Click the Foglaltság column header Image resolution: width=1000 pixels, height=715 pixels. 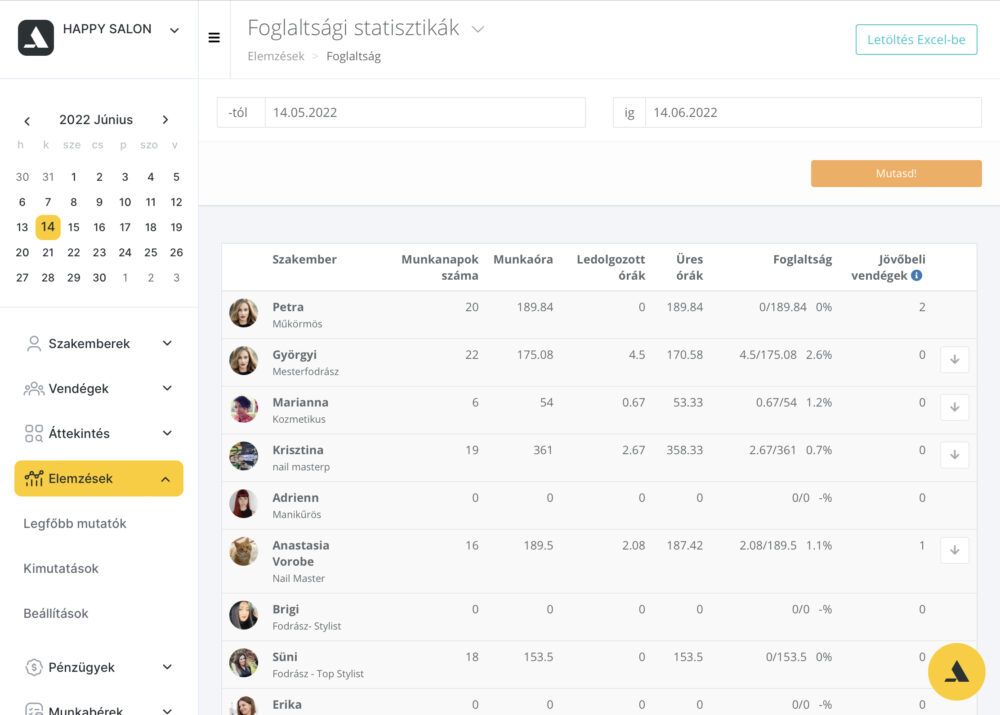(802, 260)
